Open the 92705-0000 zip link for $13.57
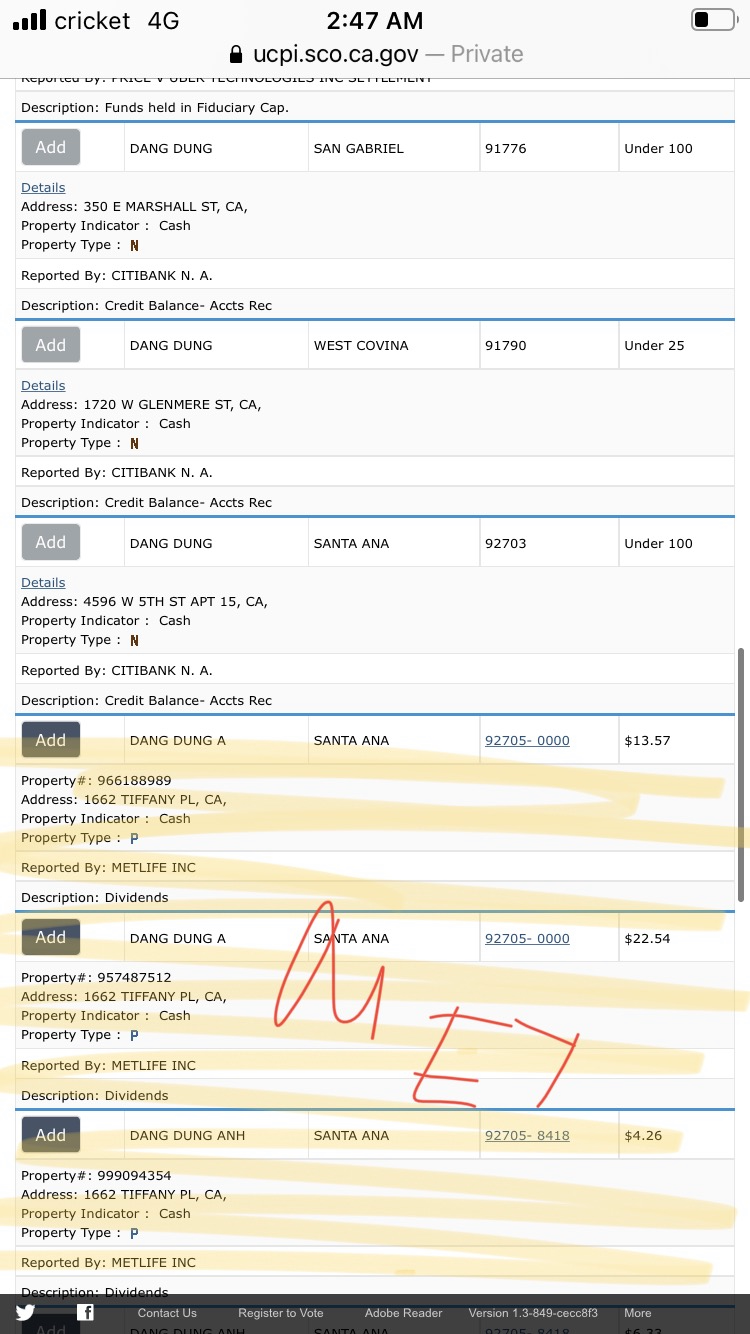750x1334 pixels. tap(527, 740)
